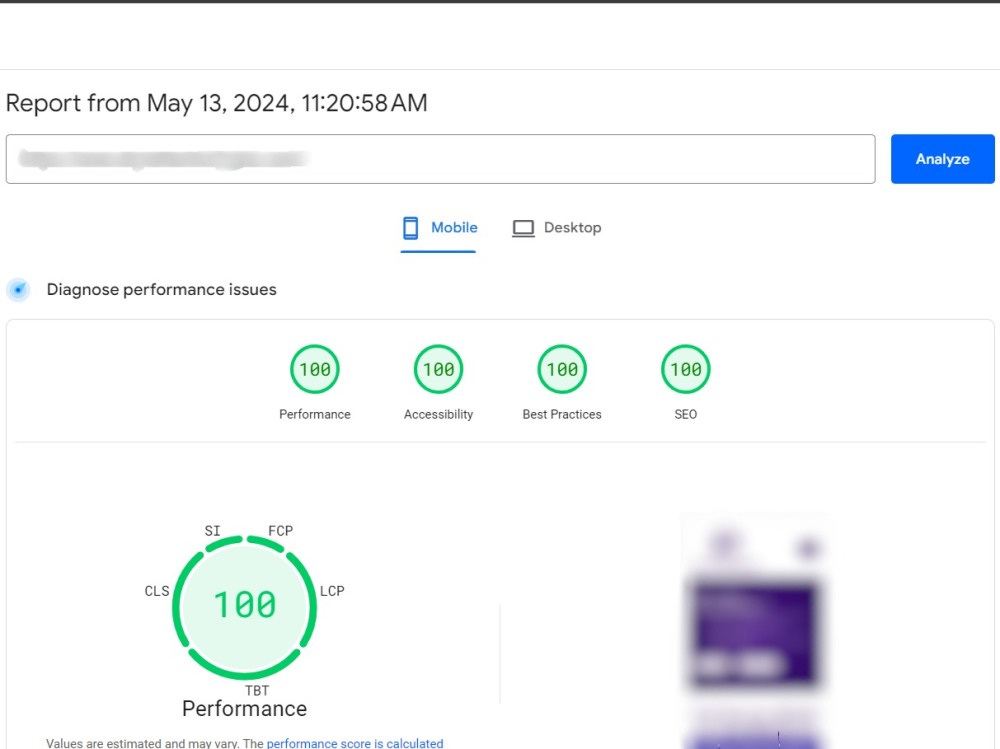Jump to SEO score gauge
1000x749 pixels.
686,369
